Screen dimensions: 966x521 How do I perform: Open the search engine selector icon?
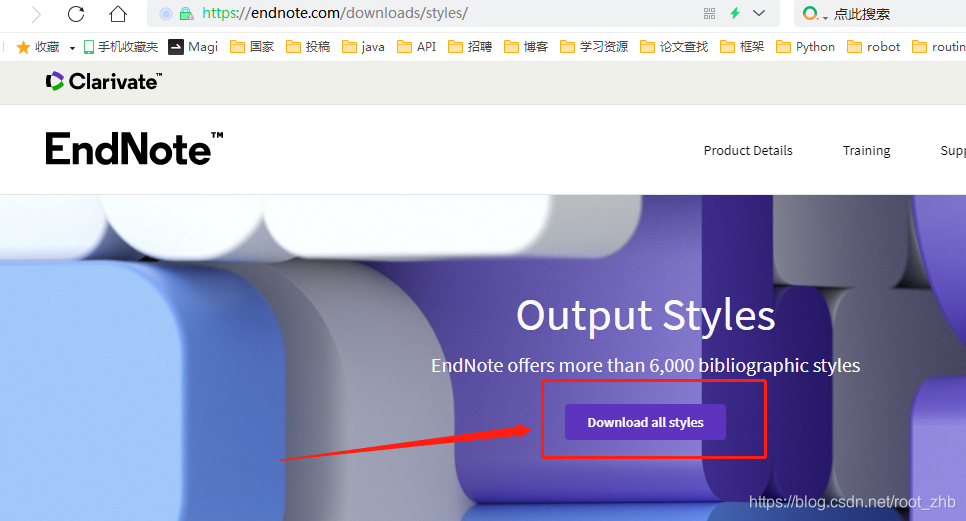tap(812, 14)
